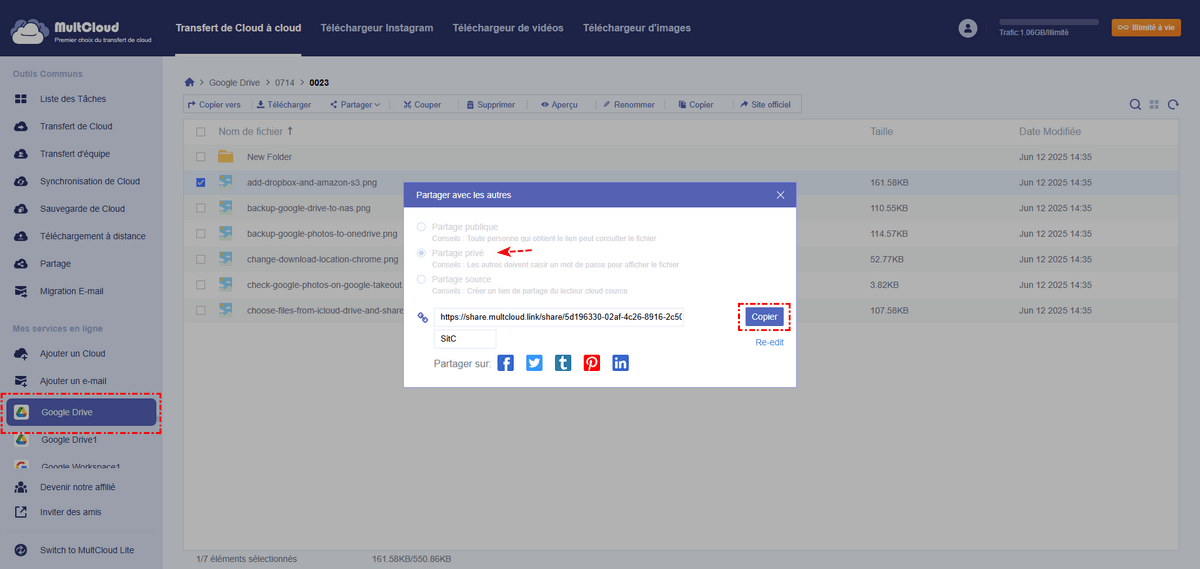Open Téléchargeur Instagram tab
Screen dimensions: 1200x569
[377, 28]
